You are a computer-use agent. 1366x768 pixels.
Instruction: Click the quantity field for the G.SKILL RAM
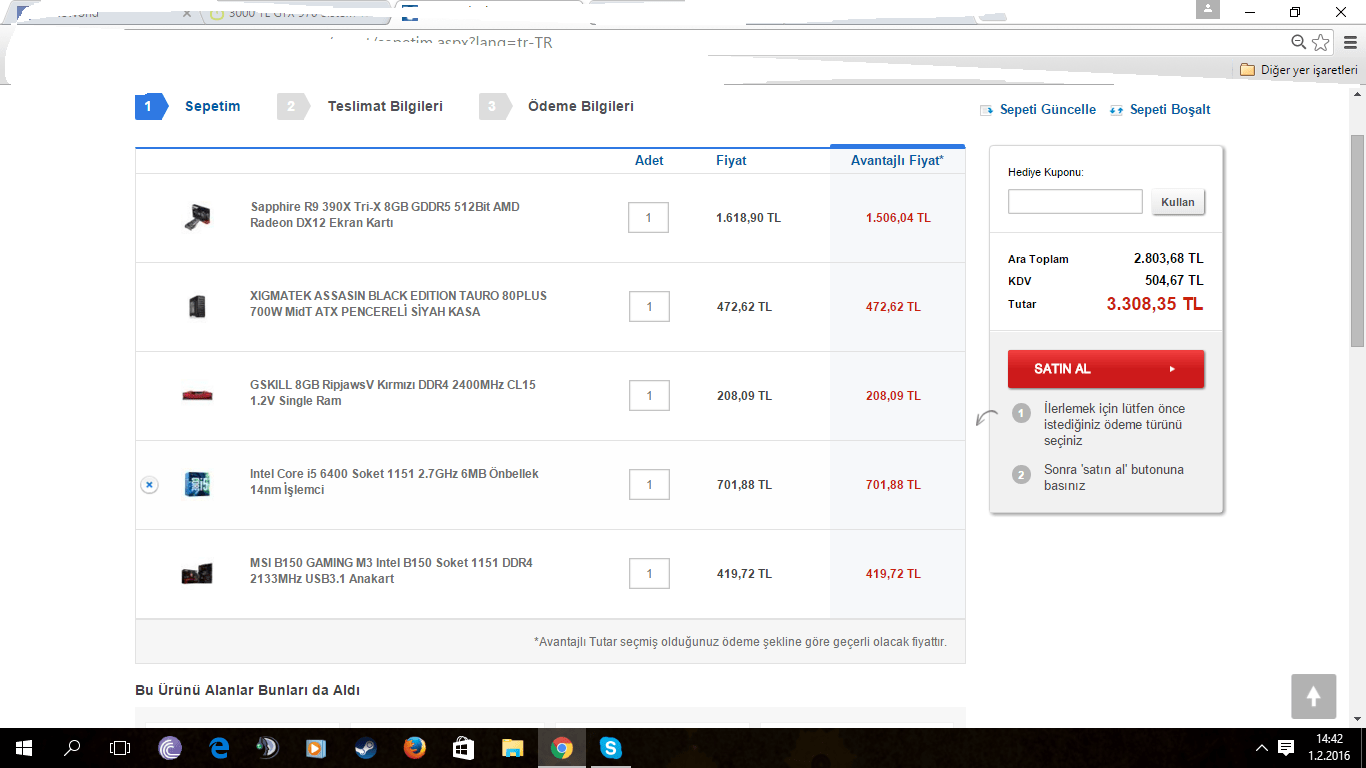click(x=650, y=395)
